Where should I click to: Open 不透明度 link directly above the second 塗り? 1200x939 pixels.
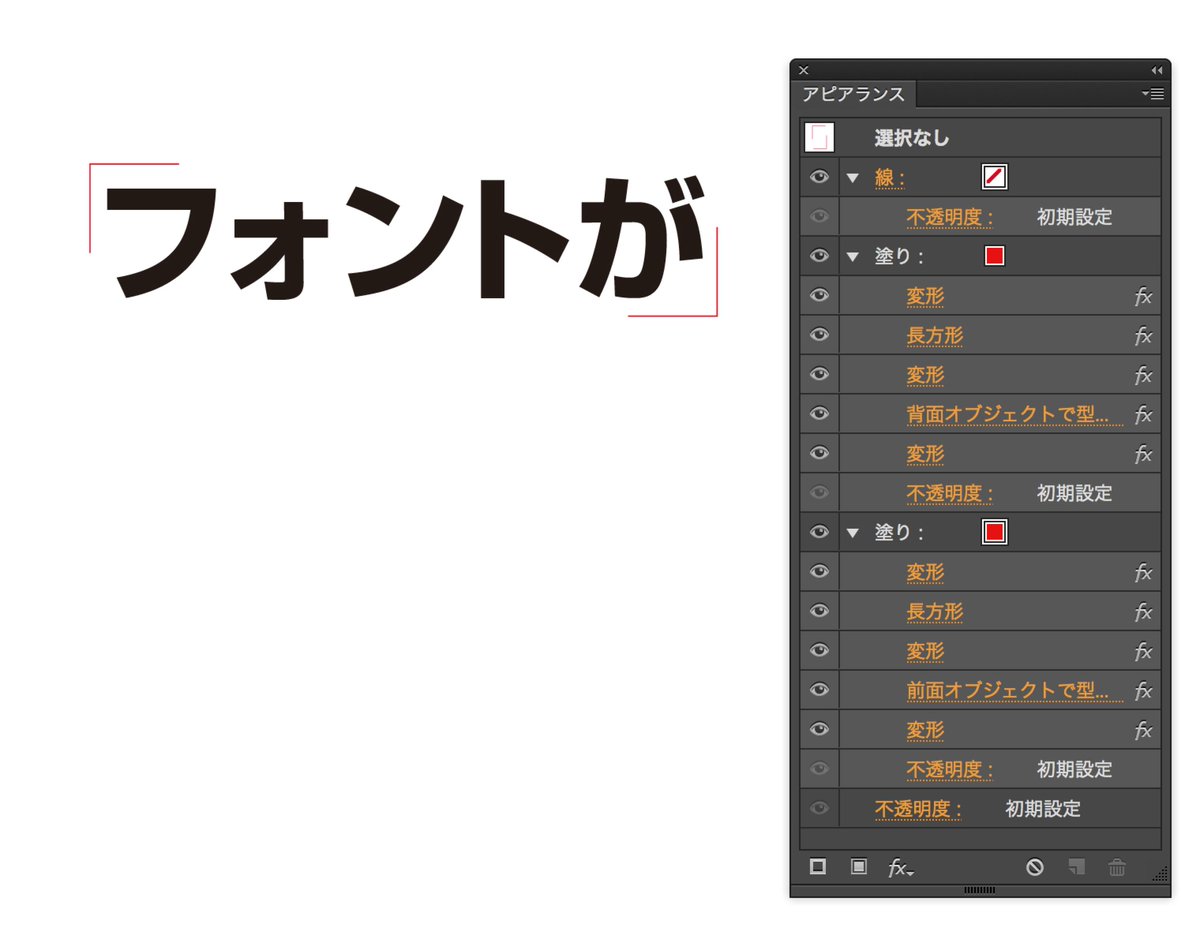tap(950, 493)
